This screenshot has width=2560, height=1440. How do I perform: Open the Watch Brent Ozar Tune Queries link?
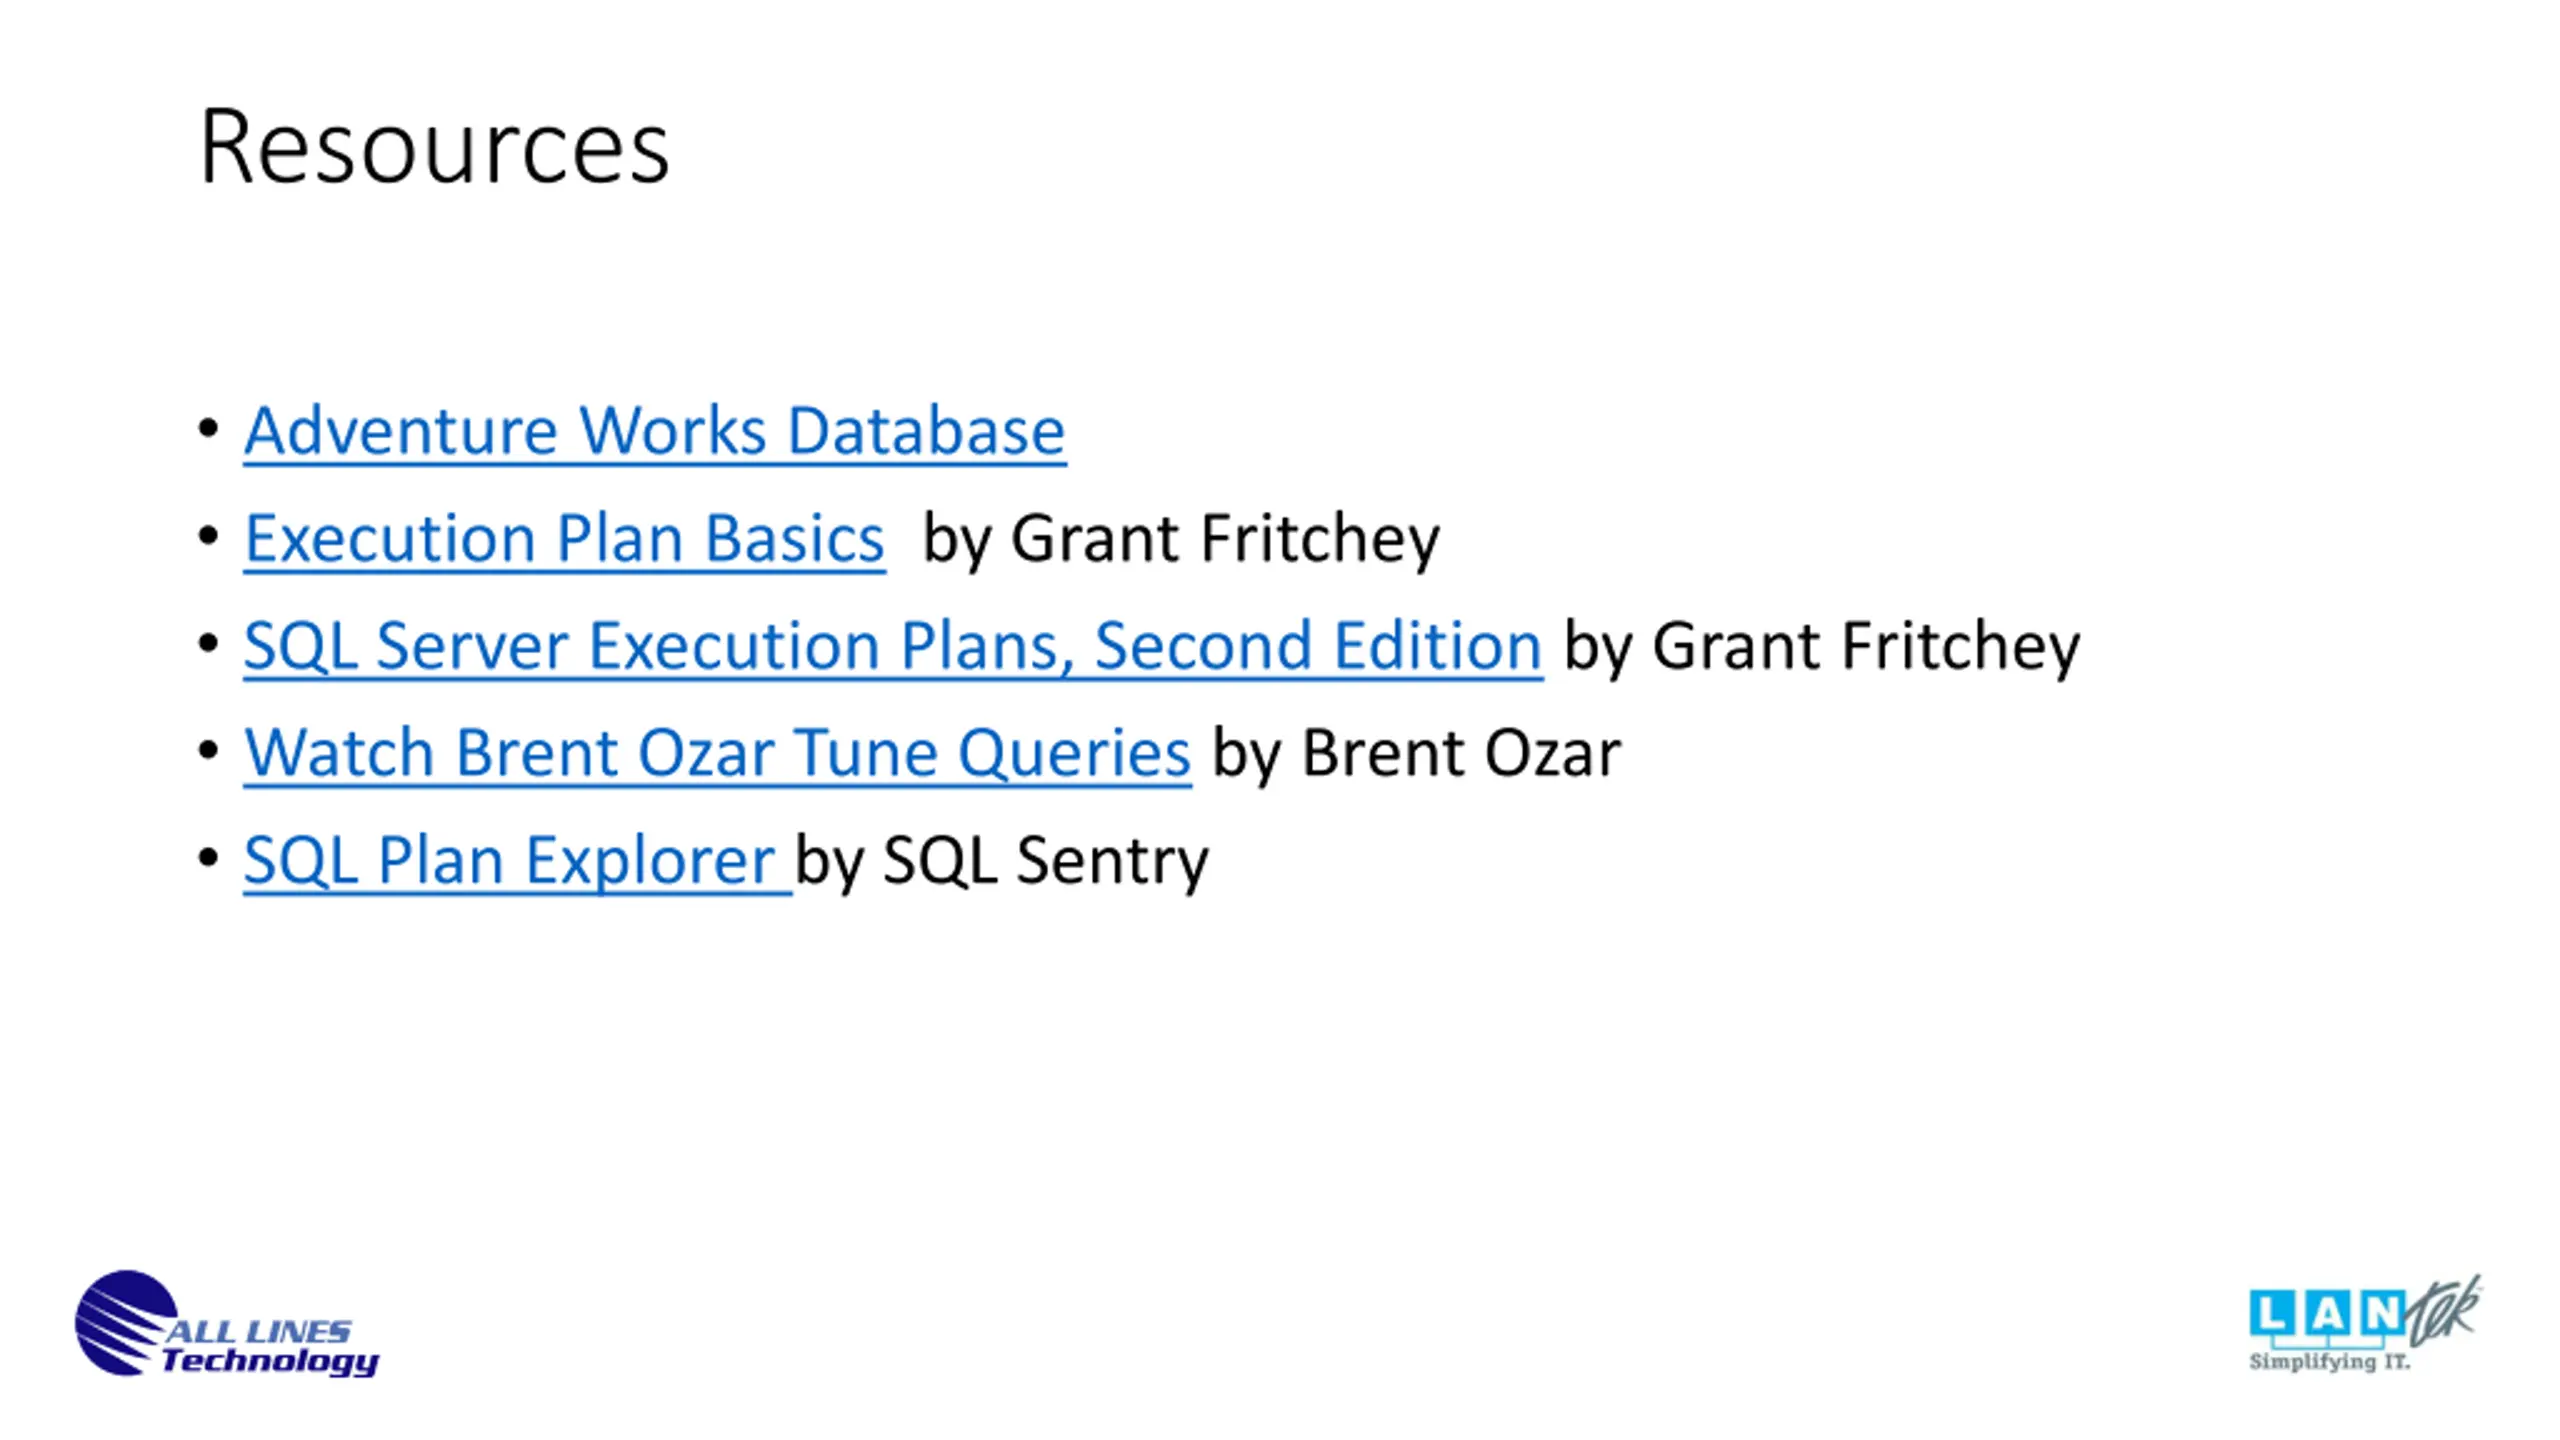(x=717, y=752)
